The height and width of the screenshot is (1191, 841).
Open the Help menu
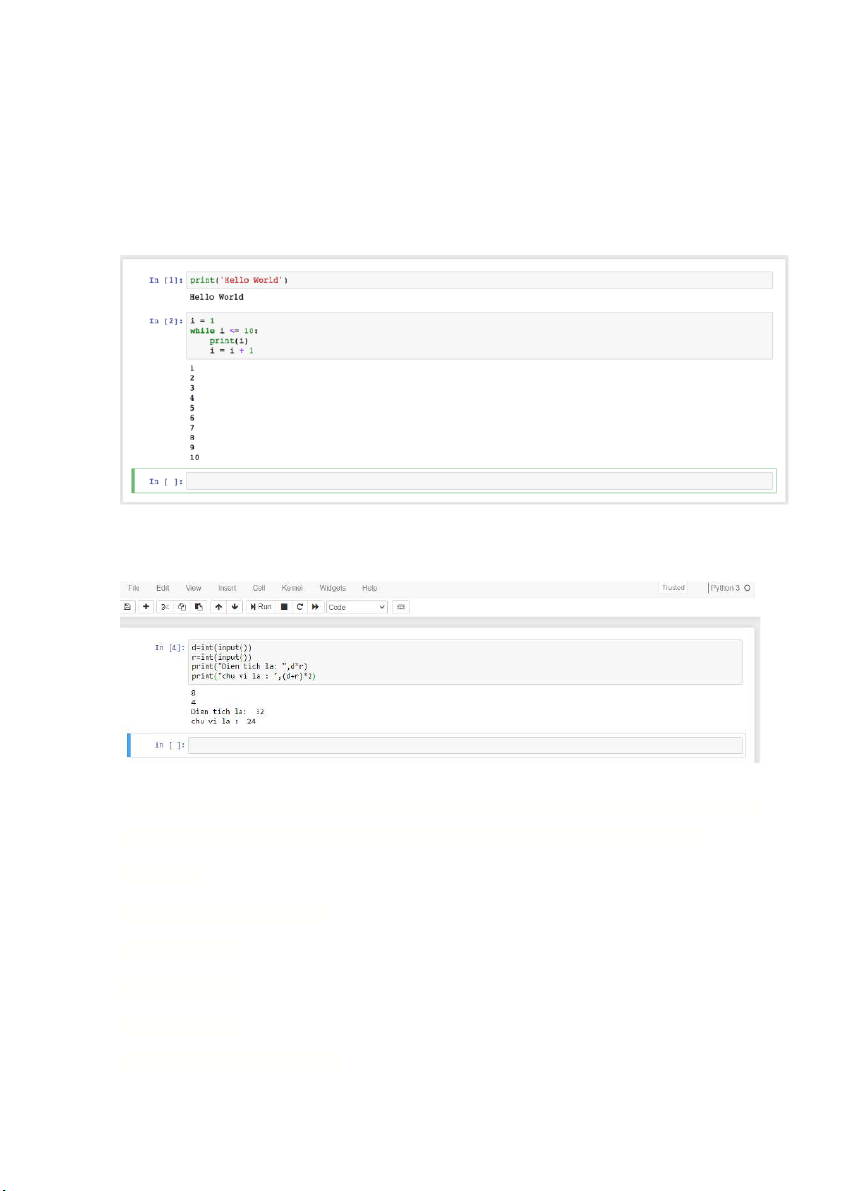pos(369,588)
